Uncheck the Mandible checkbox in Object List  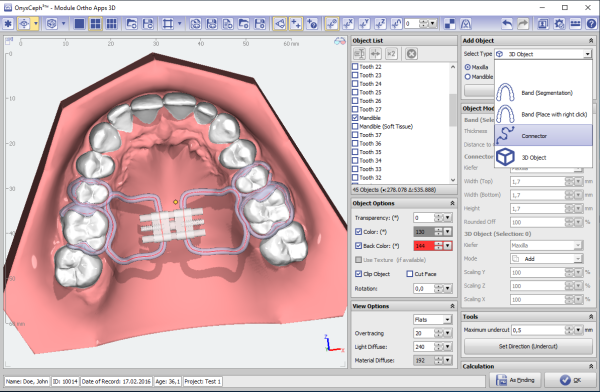point(355,118)
